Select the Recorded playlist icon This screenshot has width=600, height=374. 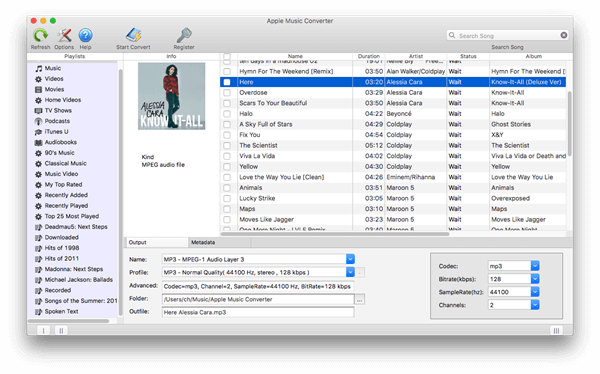[x=39, y=291]
